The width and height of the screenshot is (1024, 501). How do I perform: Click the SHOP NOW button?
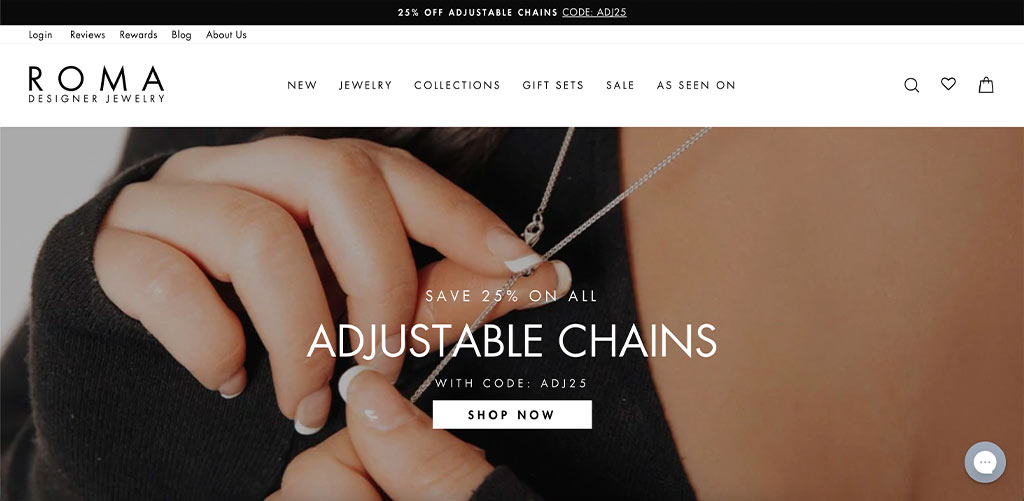(x=512, y=415)
